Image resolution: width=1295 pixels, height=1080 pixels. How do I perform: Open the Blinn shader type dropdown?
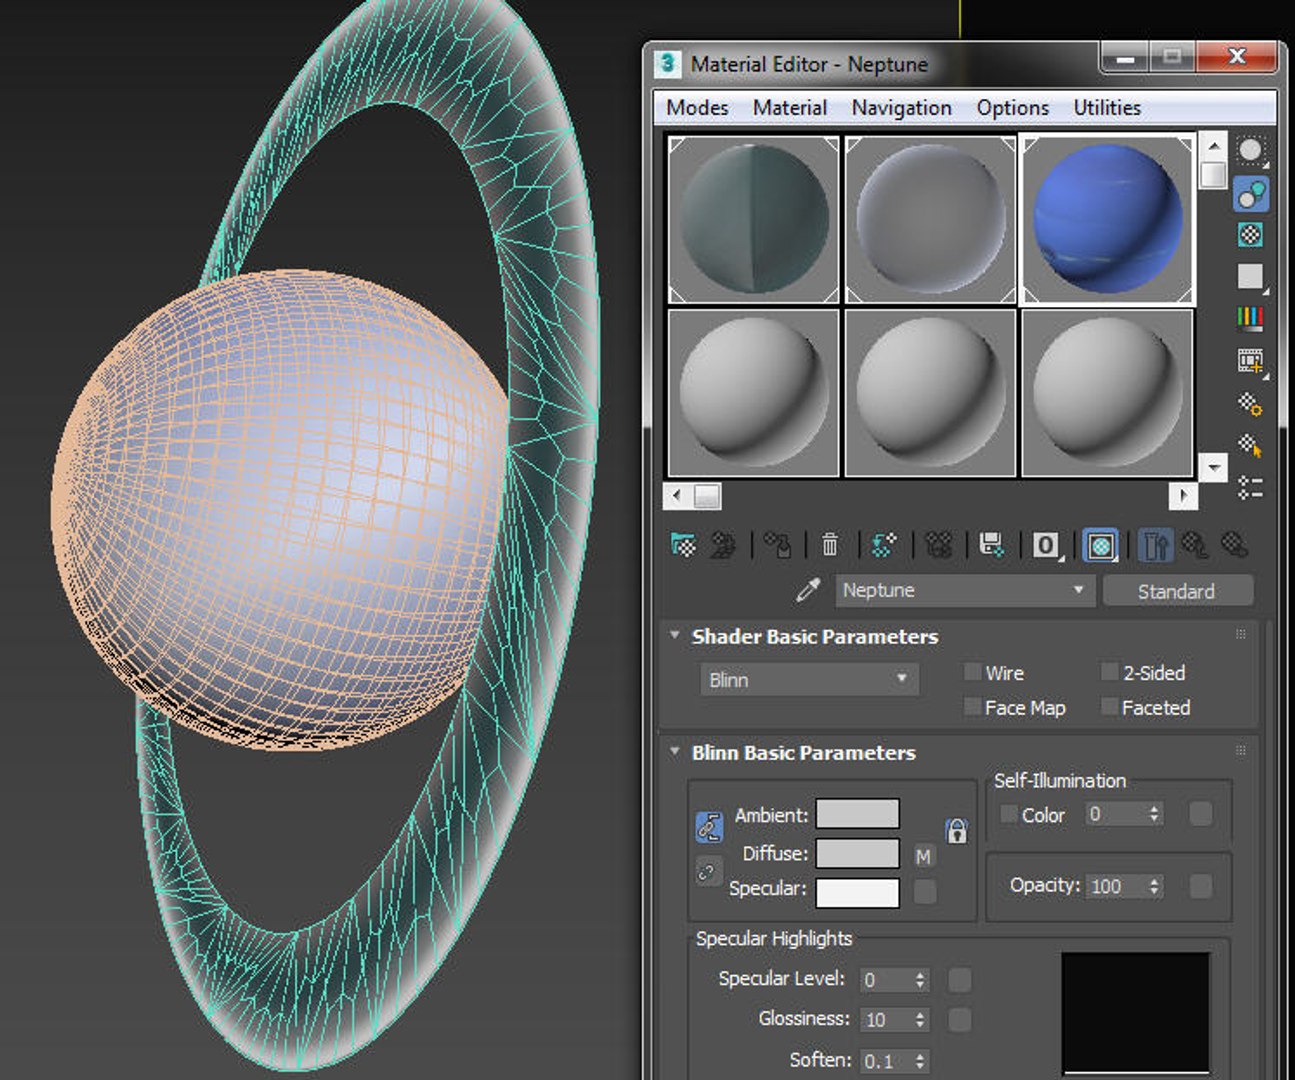[x=808, y=680]
